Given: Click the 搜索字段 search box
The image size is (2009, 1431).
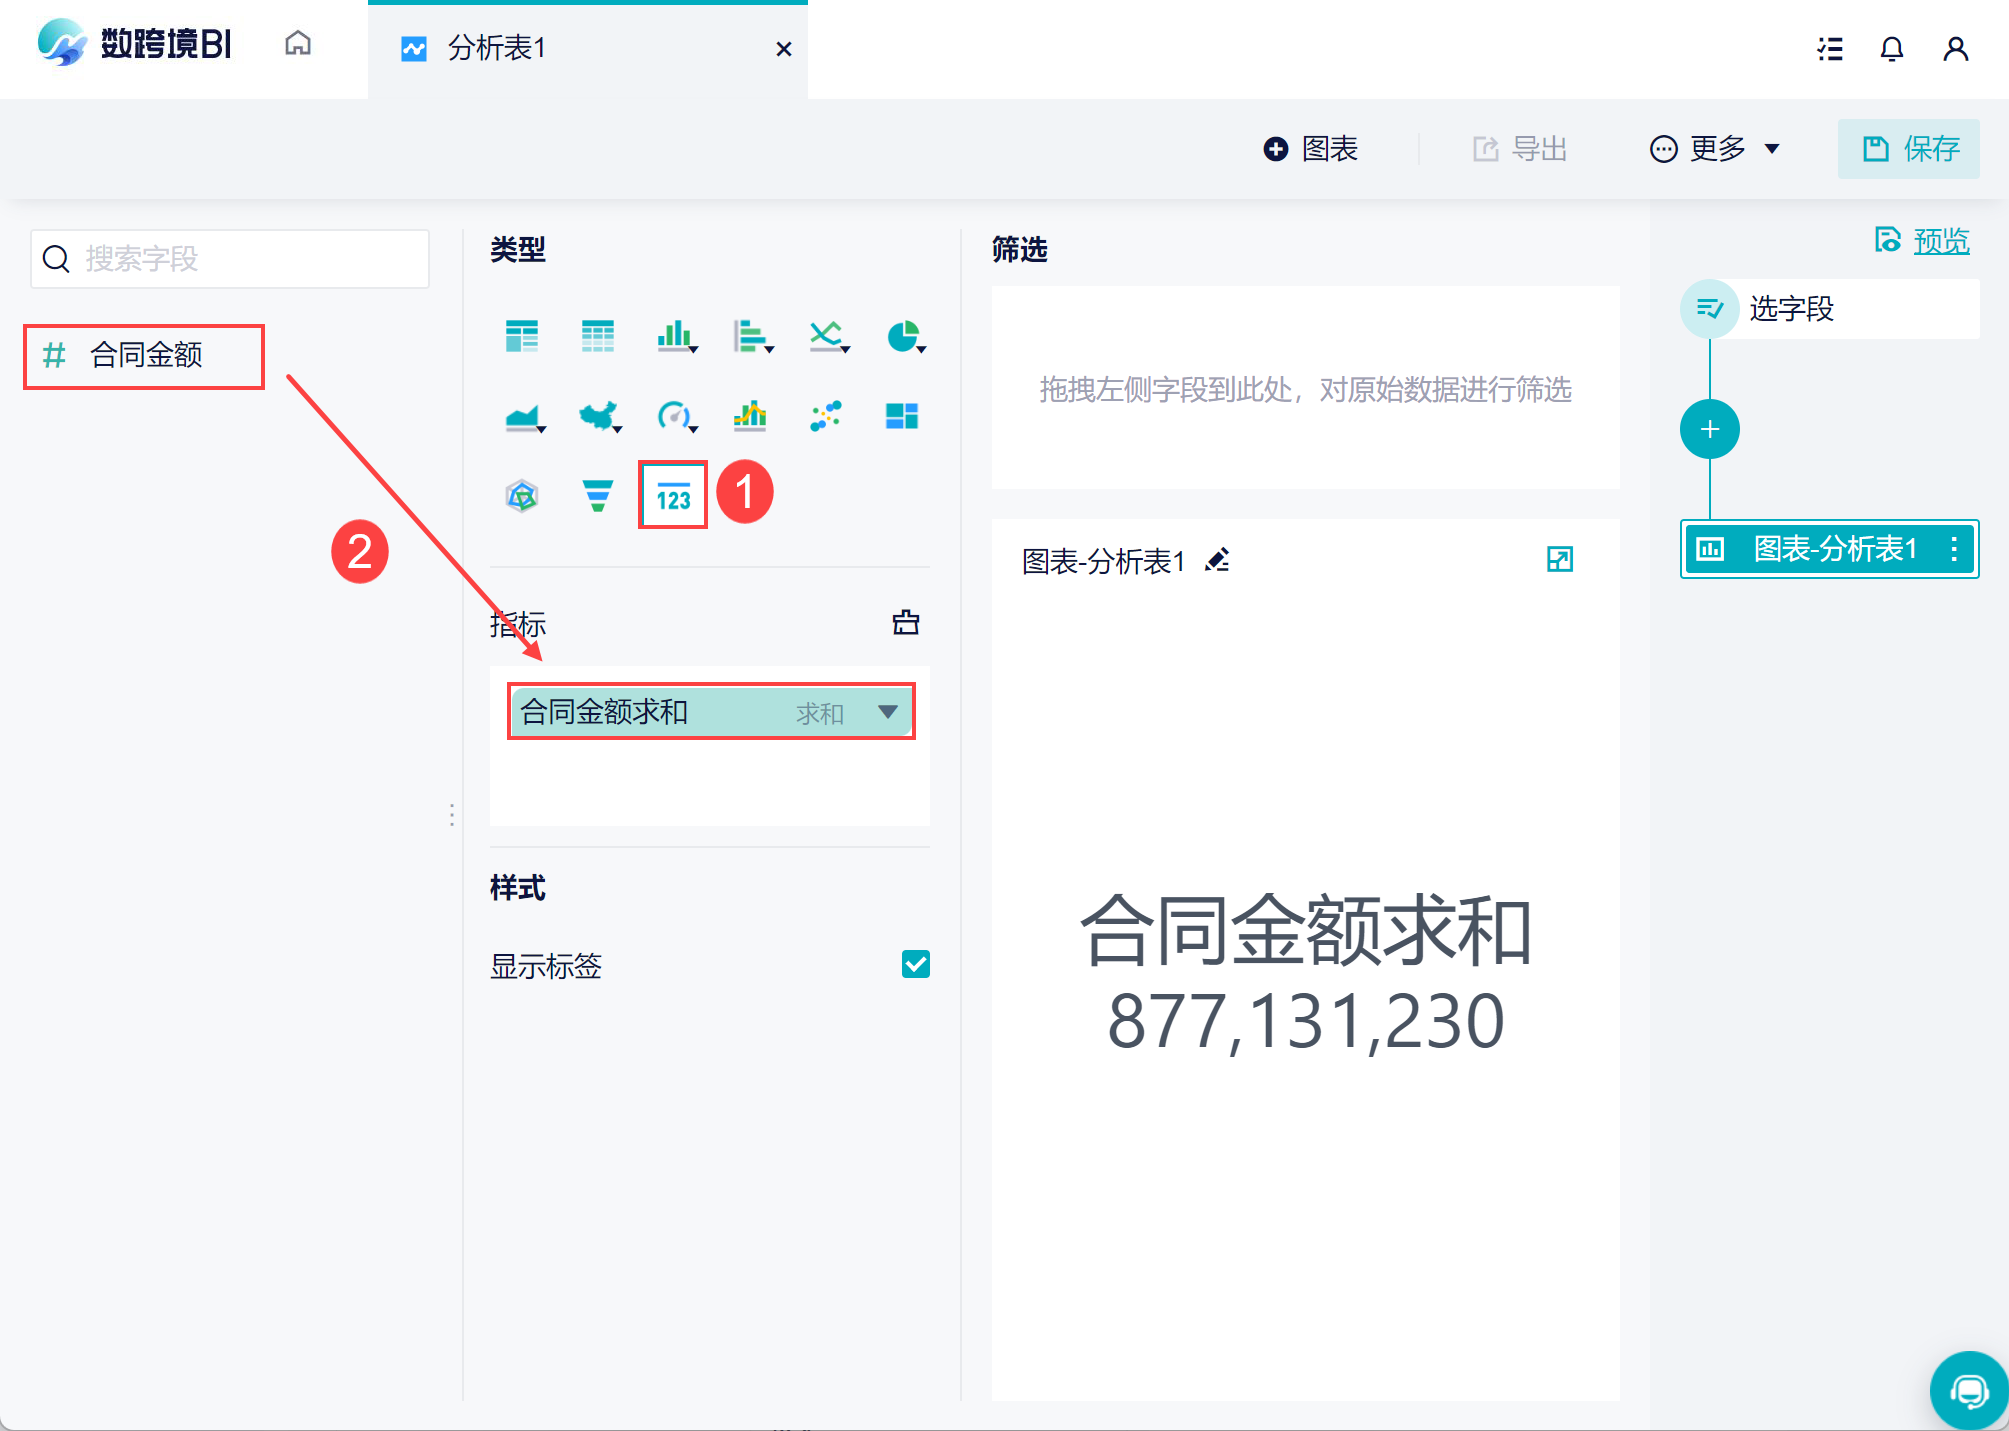Looking at the screenshot, I should [230, 259].
